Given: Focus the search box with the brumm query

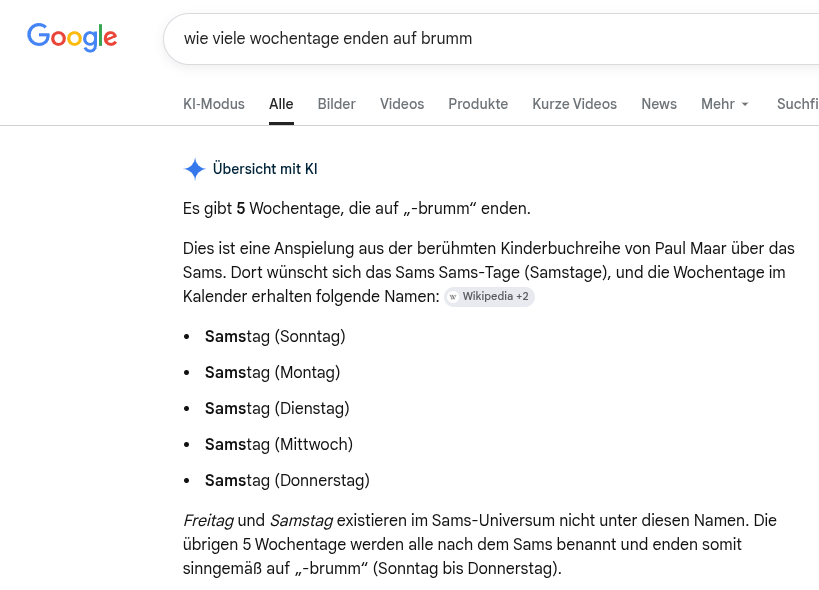Looking at the screenshot, I should pyautogui.click(x=491, y=39).
